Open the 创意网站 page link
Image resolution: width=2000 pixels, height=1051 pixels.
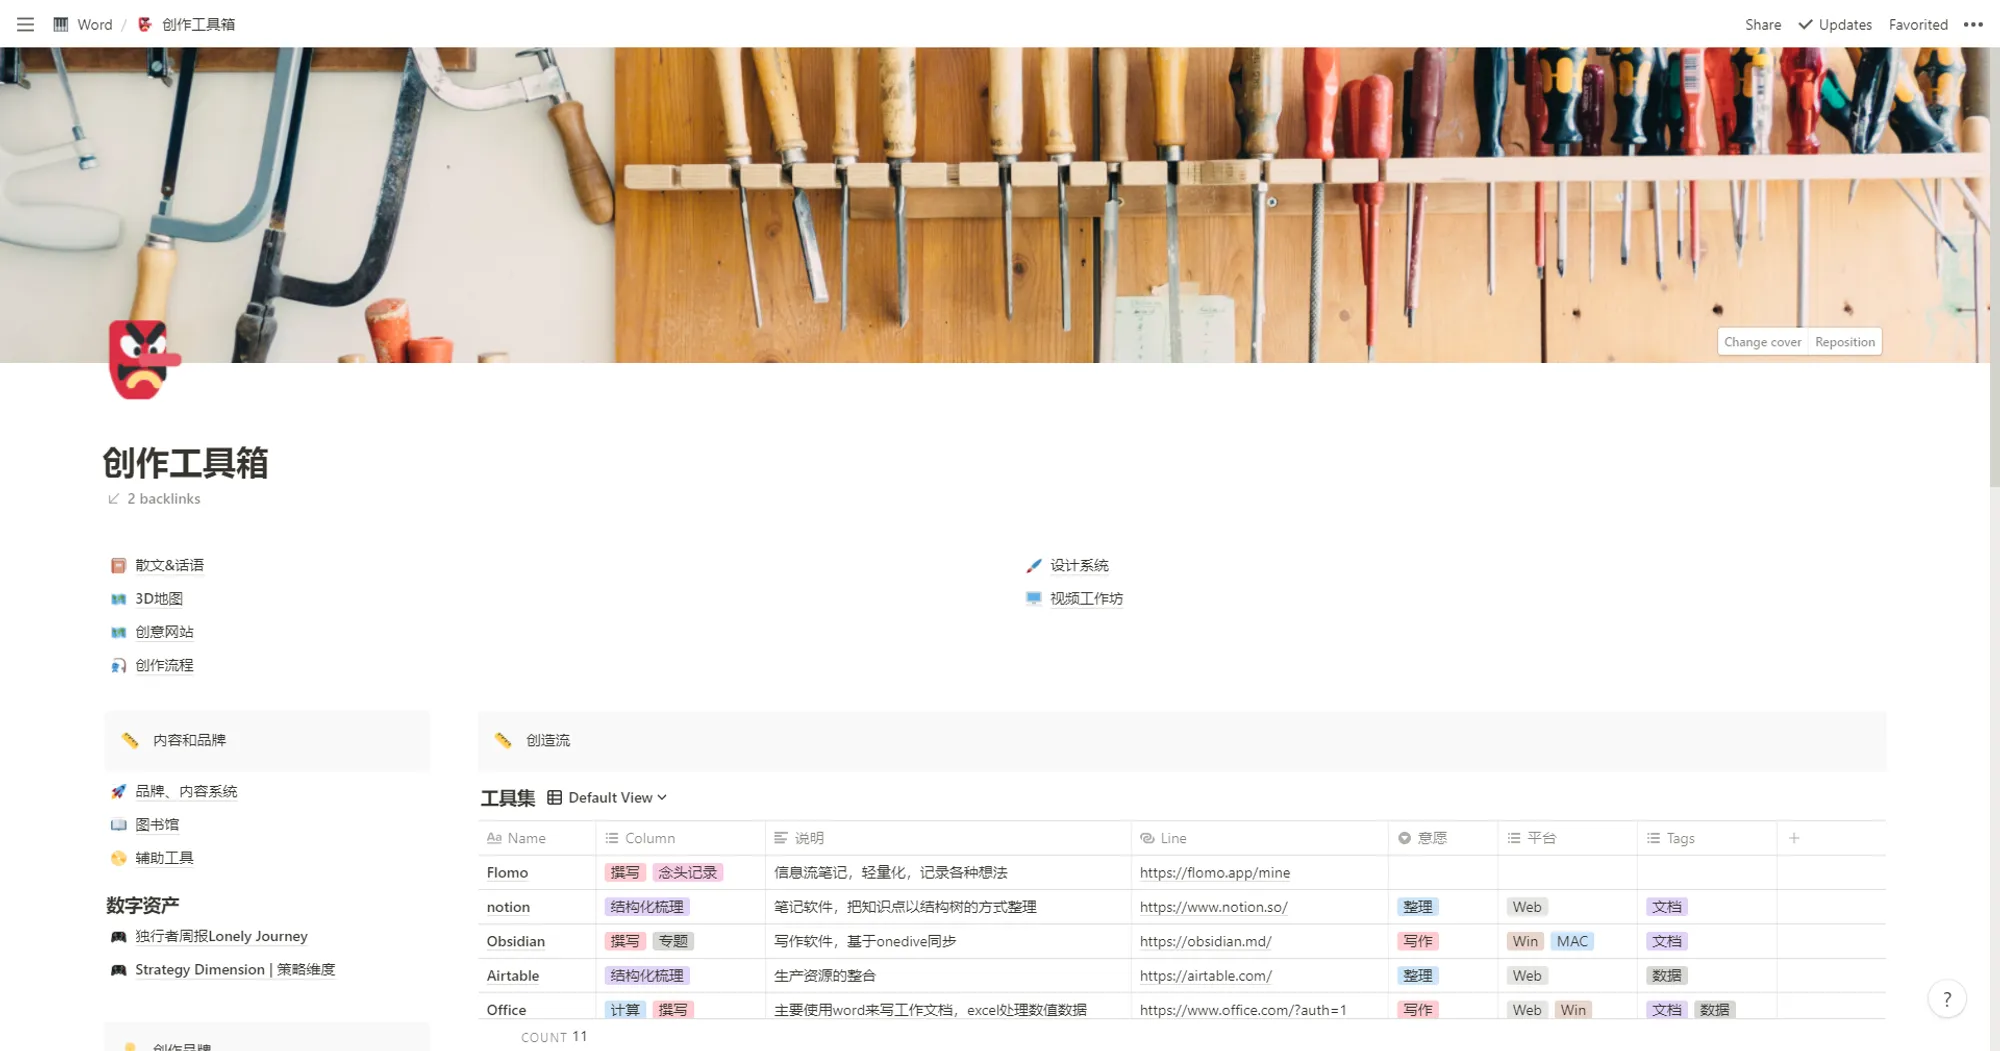(164, 631)
